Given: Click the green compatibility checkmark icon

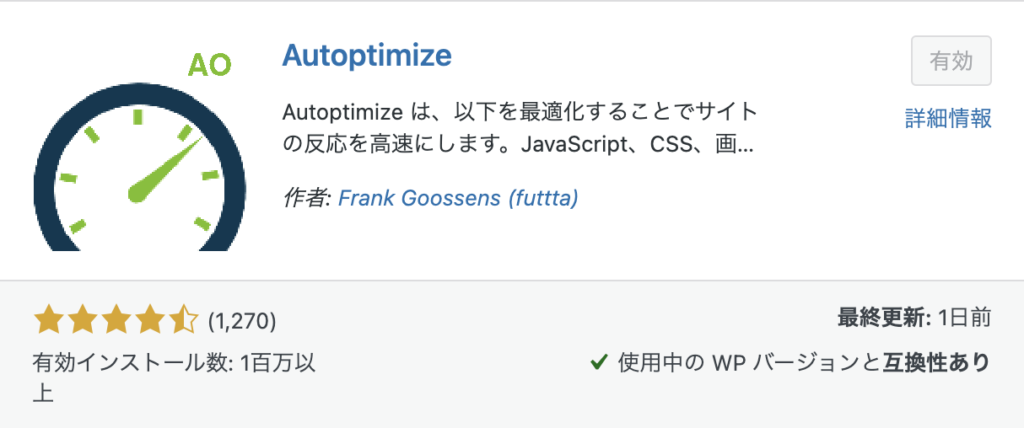Looking at the screenshot, I should pyautogui.click(x=599, y=361).
